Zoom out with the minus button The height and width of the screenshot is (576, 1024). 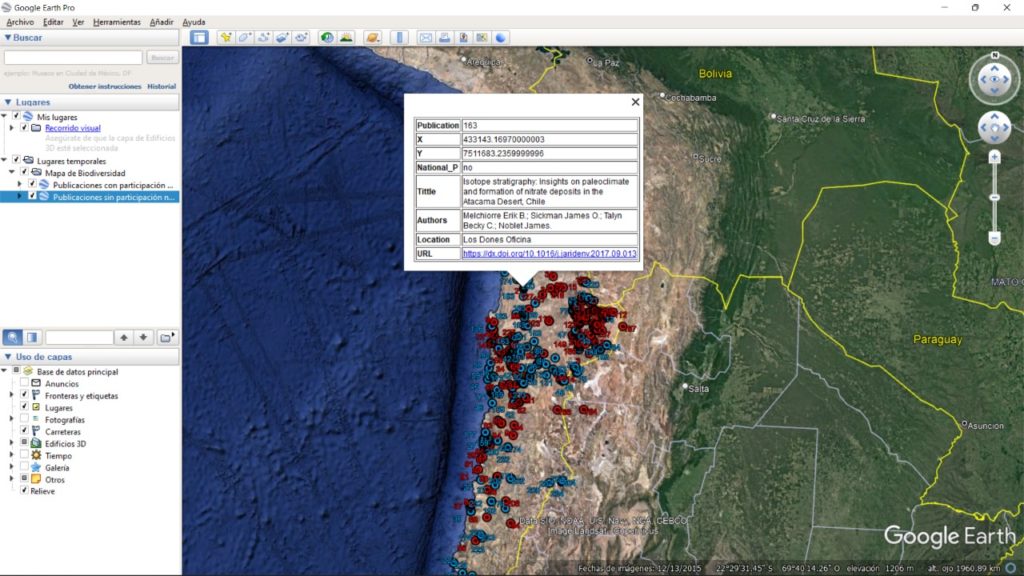click(x=995, y=238)
